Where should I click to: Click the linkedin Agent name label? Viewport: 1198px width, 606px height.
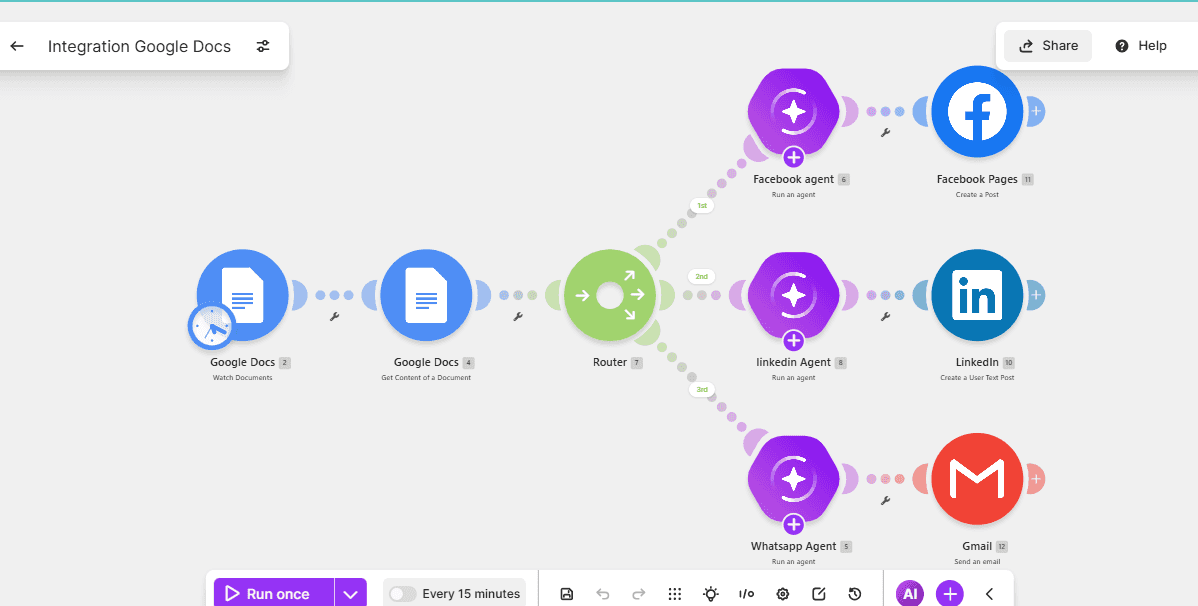[793, 362]
